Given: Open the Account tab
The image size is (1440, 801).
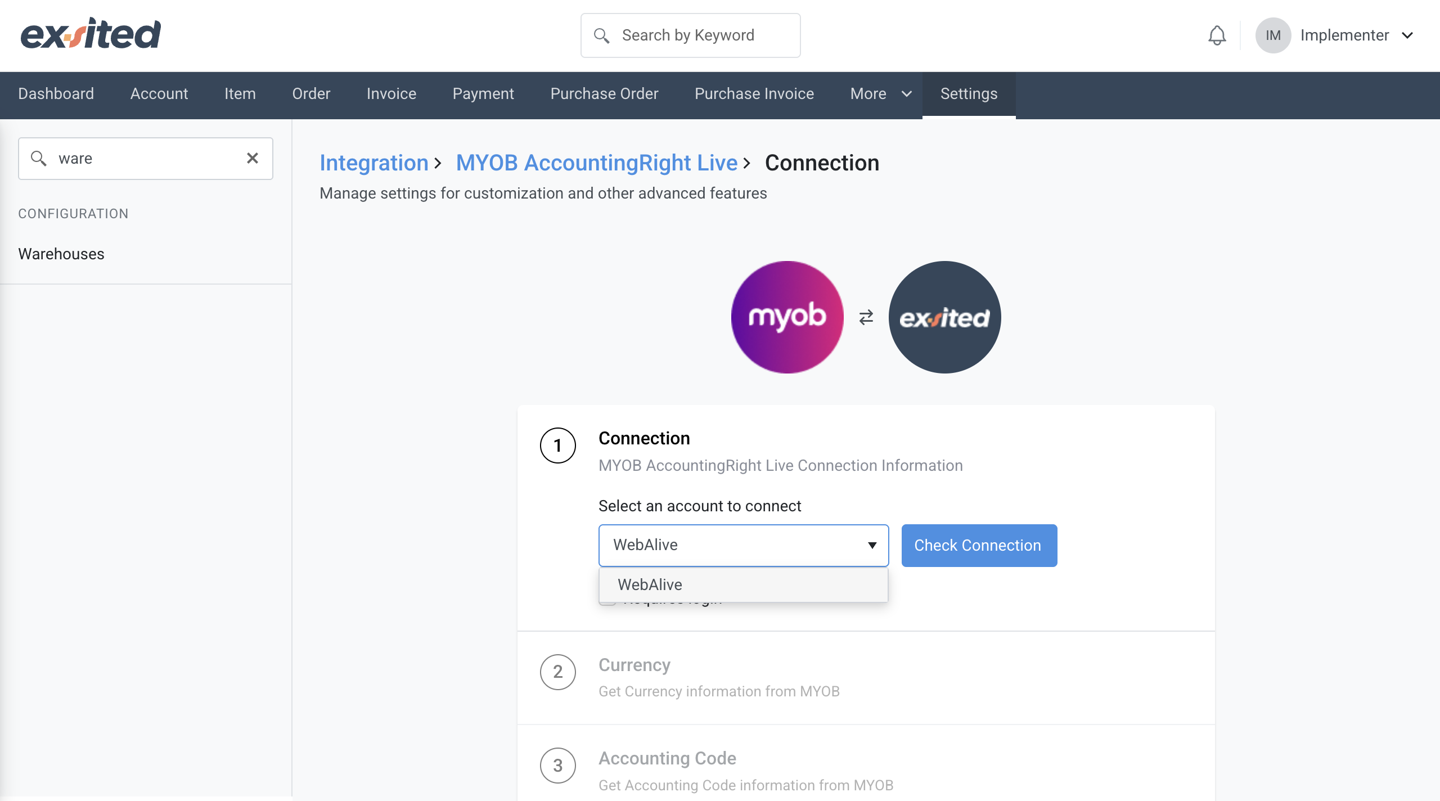Looking at the screenshot, I should [x=159, y=94].
